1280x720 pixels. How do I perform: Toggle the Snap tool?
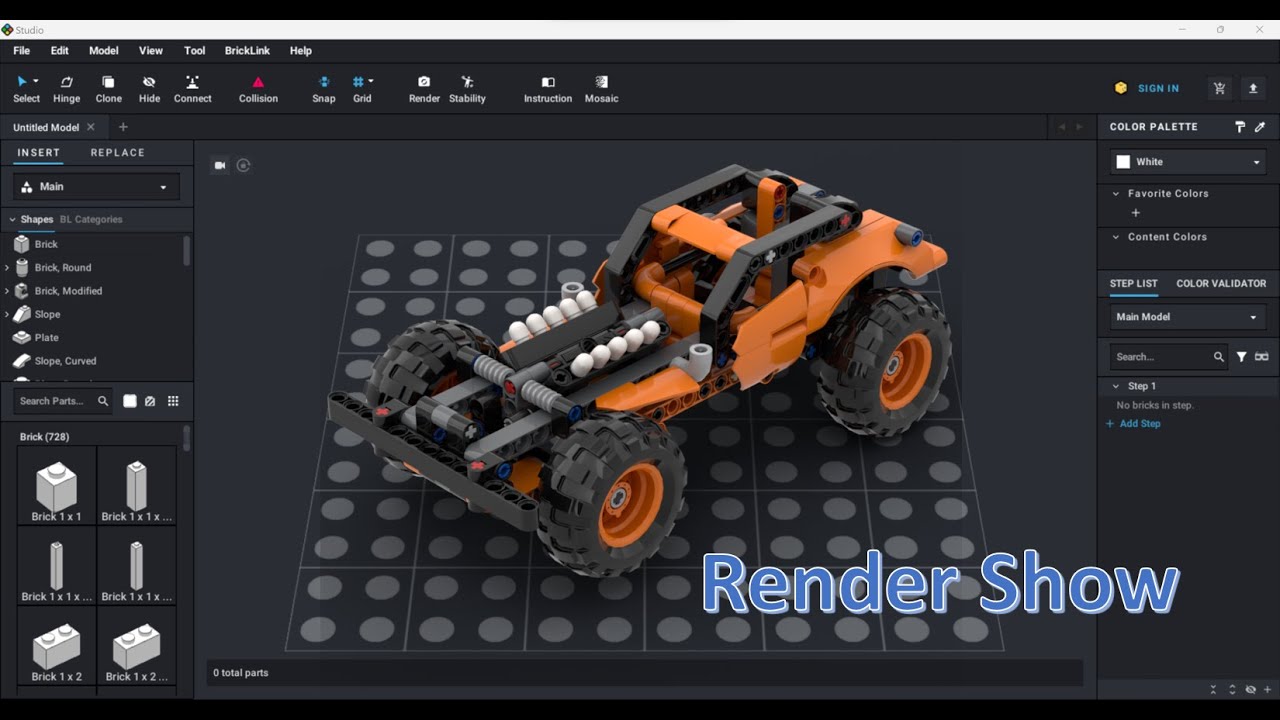point(324,89)
